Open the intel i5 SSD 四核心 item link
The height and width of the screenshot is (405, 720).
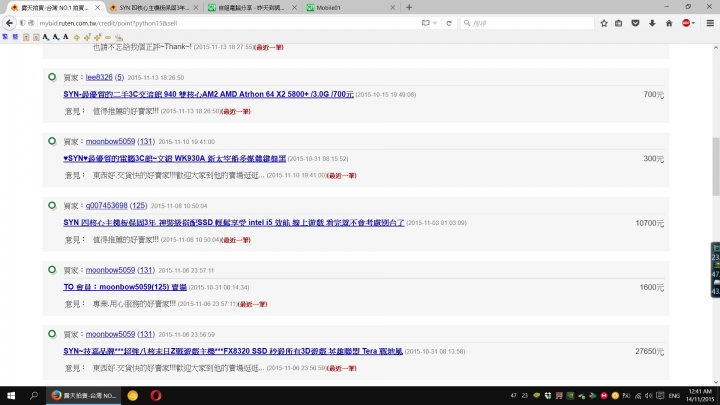(x=234, y=223)
